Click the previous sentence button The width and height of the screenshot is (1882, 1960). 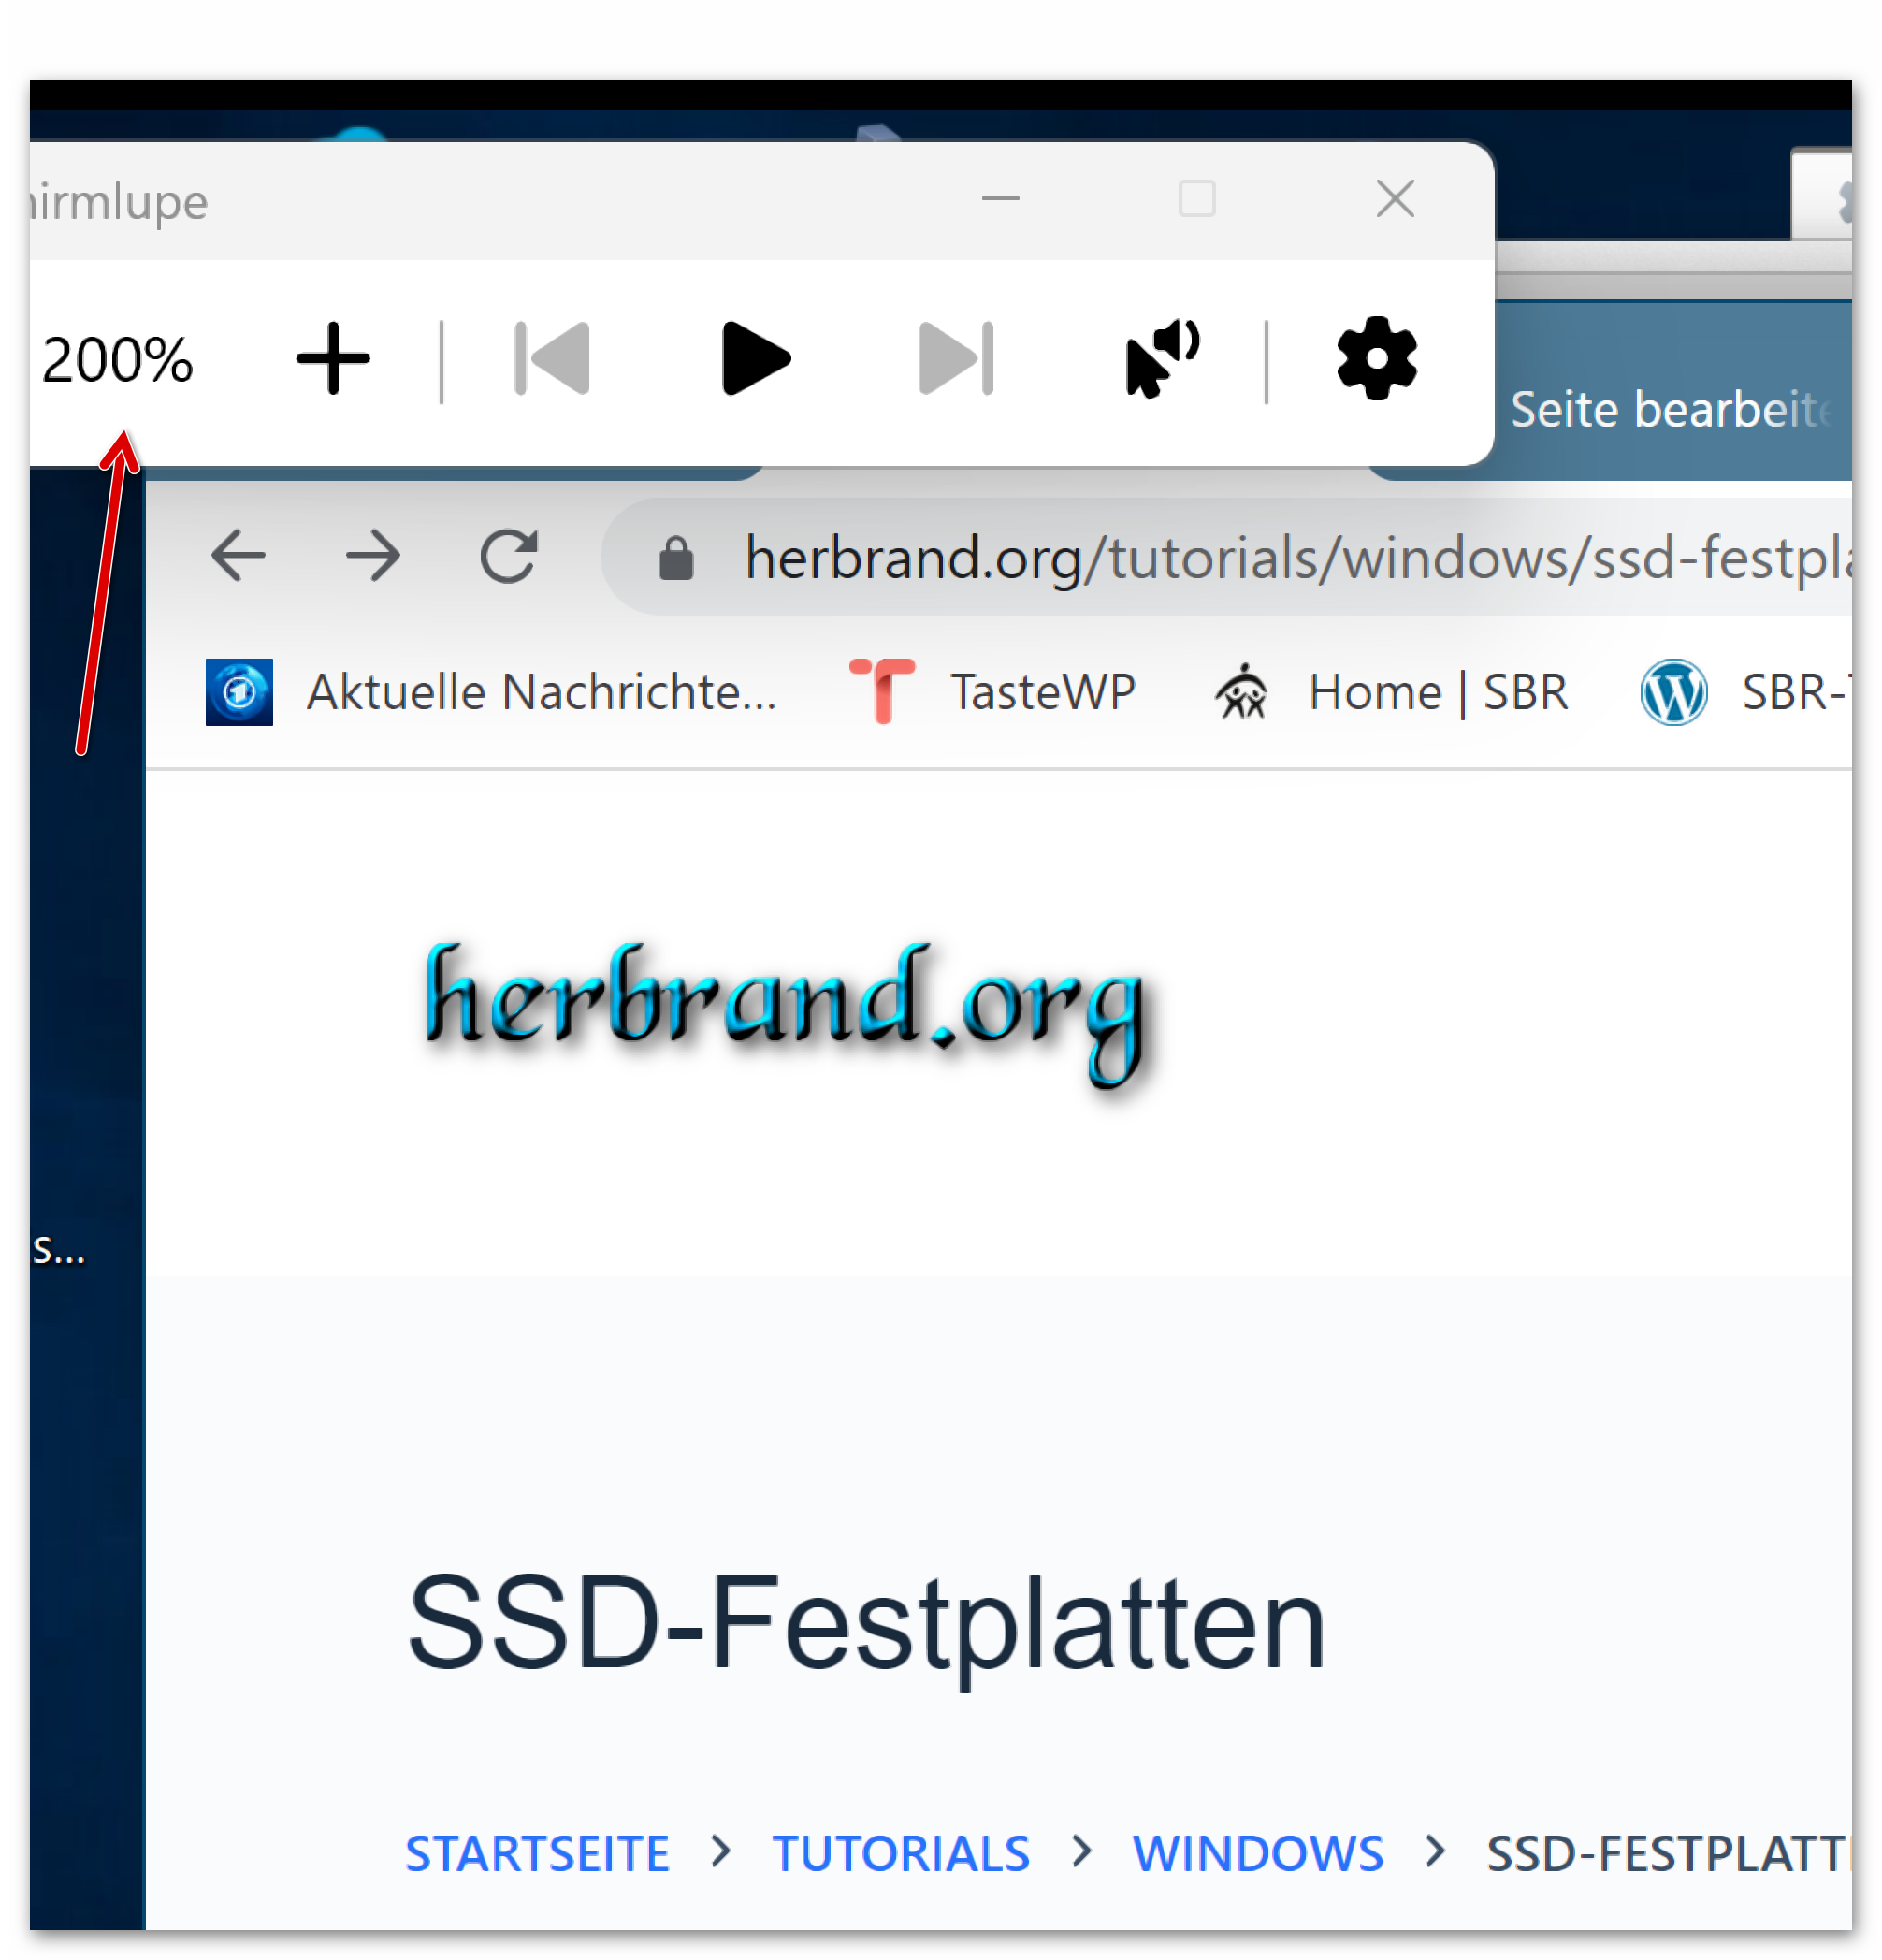tap(552, 359)
